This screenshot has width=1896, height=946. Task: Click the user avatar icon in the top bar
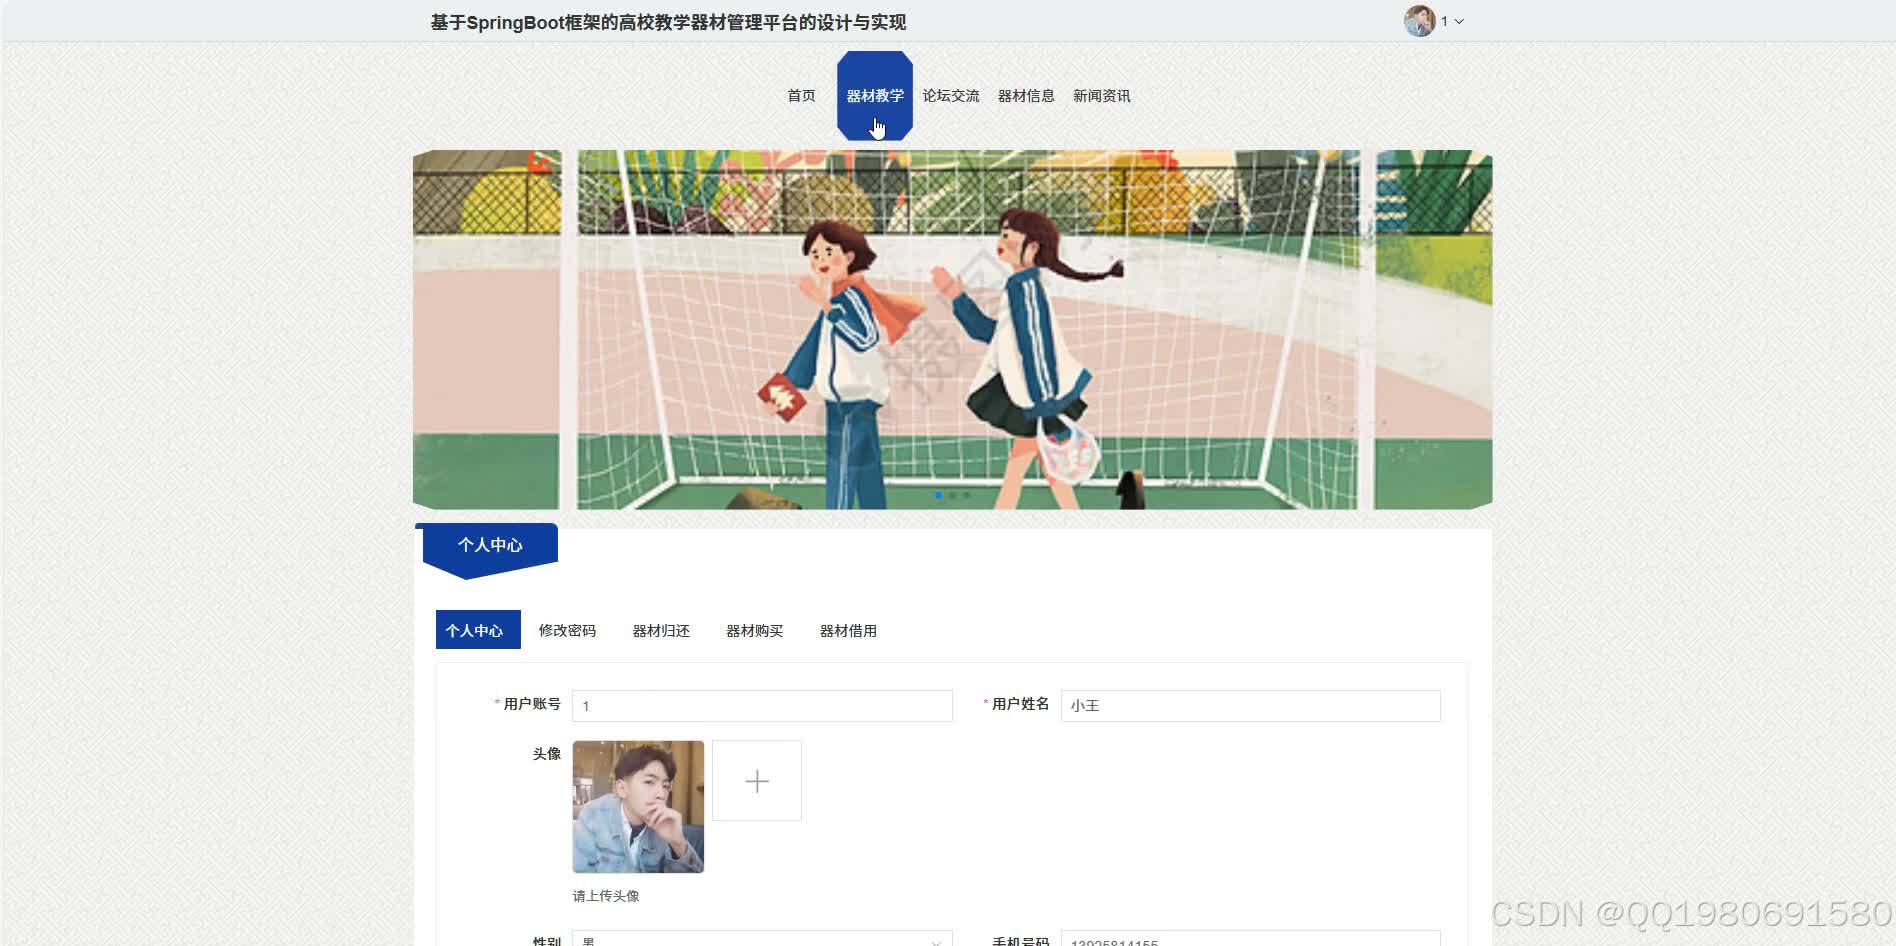[1418, 20]
